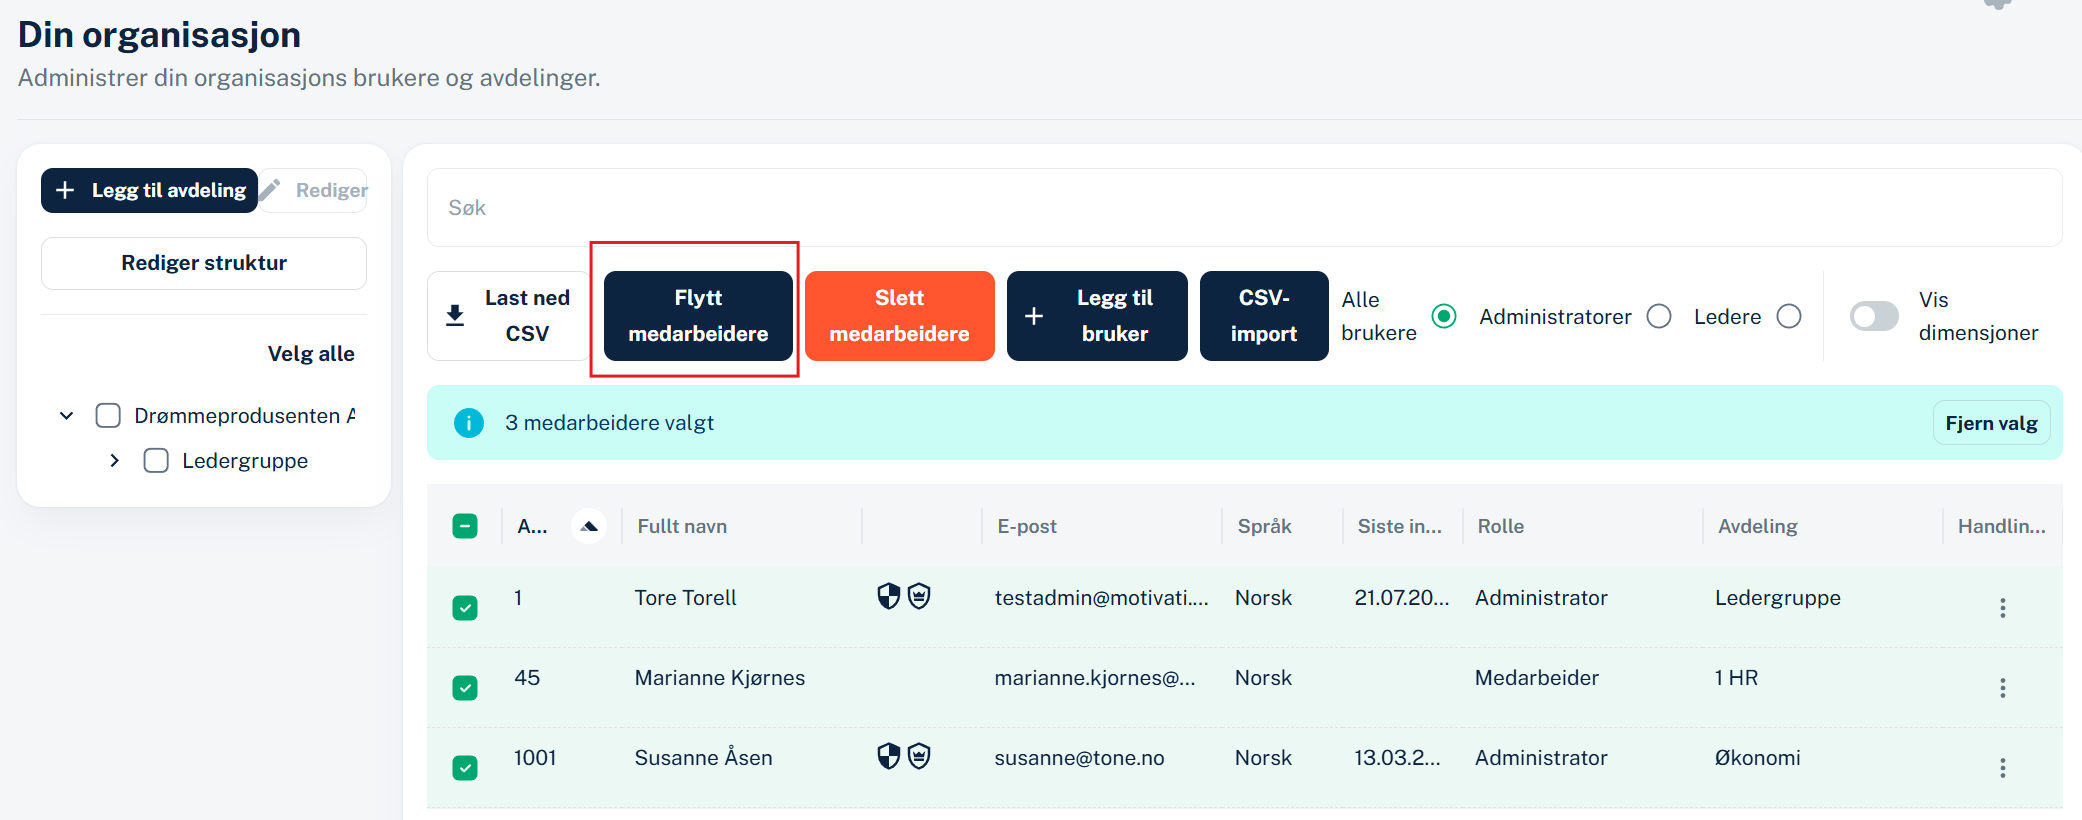Select the Ledere radio button
The height and width of the screenshot is (820, 2082).
[x=1789, y=316]
